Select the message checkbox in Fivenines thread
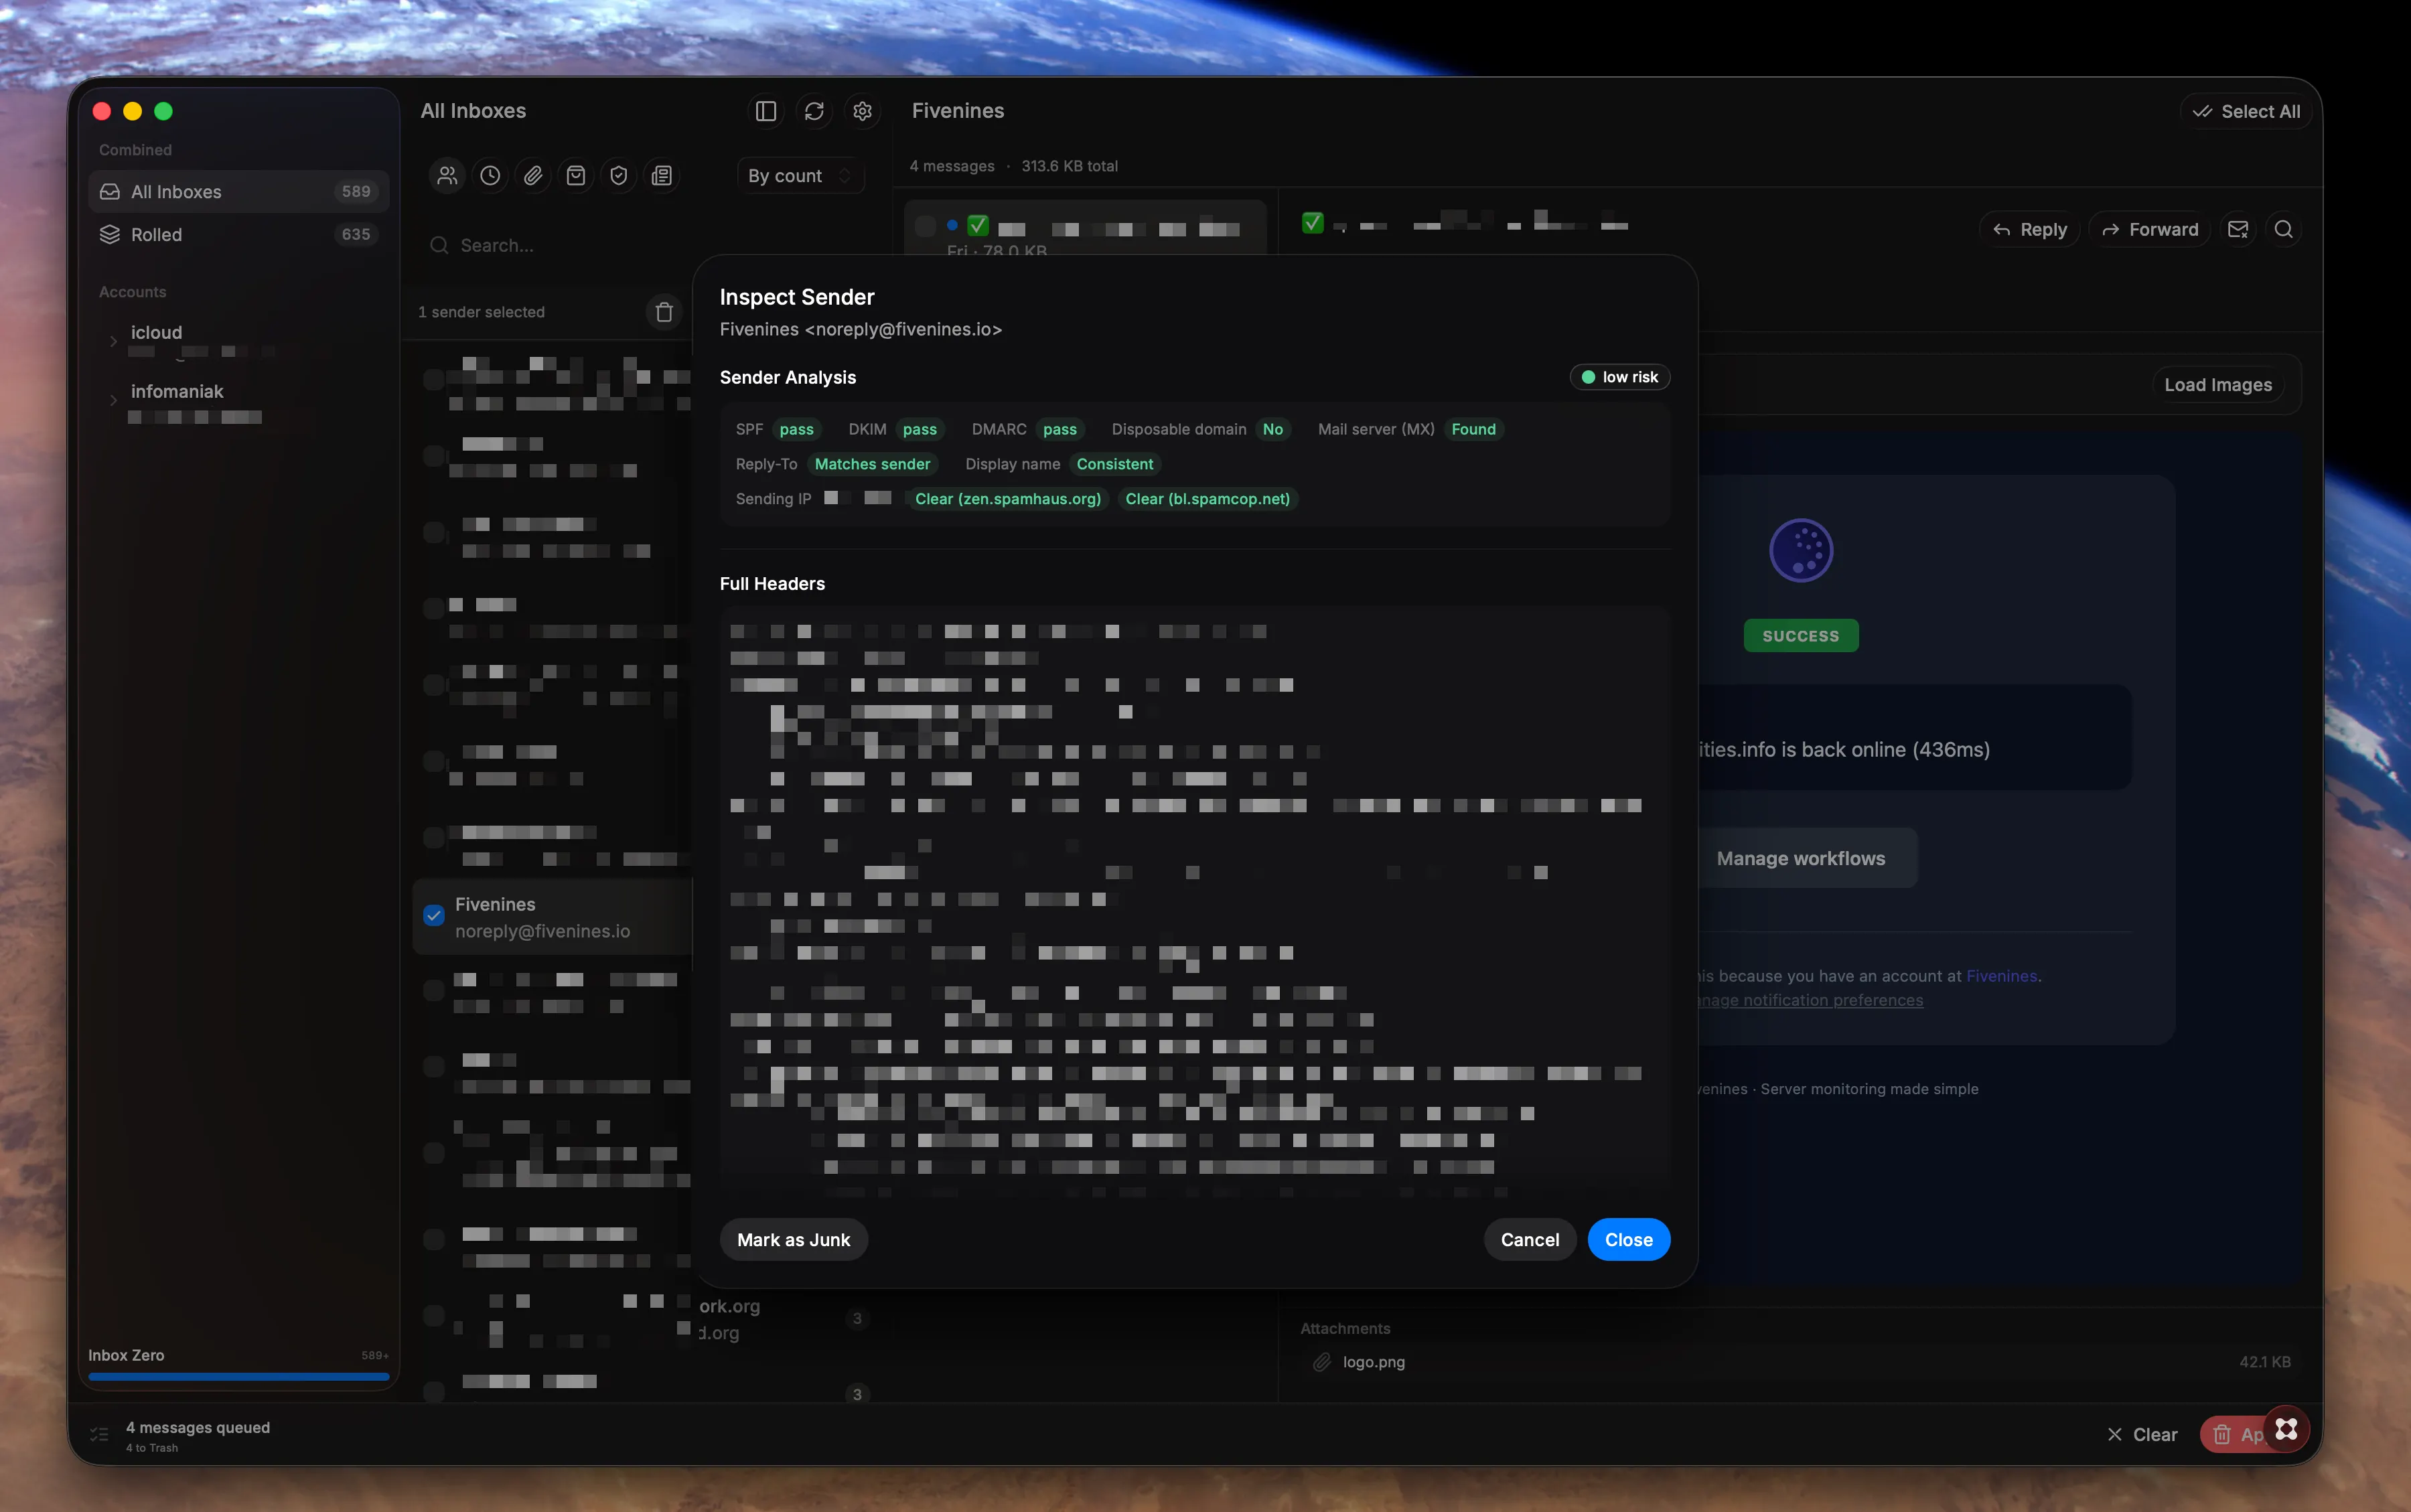Image resolution: width=2411 pixels, height=1512 pixels. pyautogui.click(x=925, y=226)
